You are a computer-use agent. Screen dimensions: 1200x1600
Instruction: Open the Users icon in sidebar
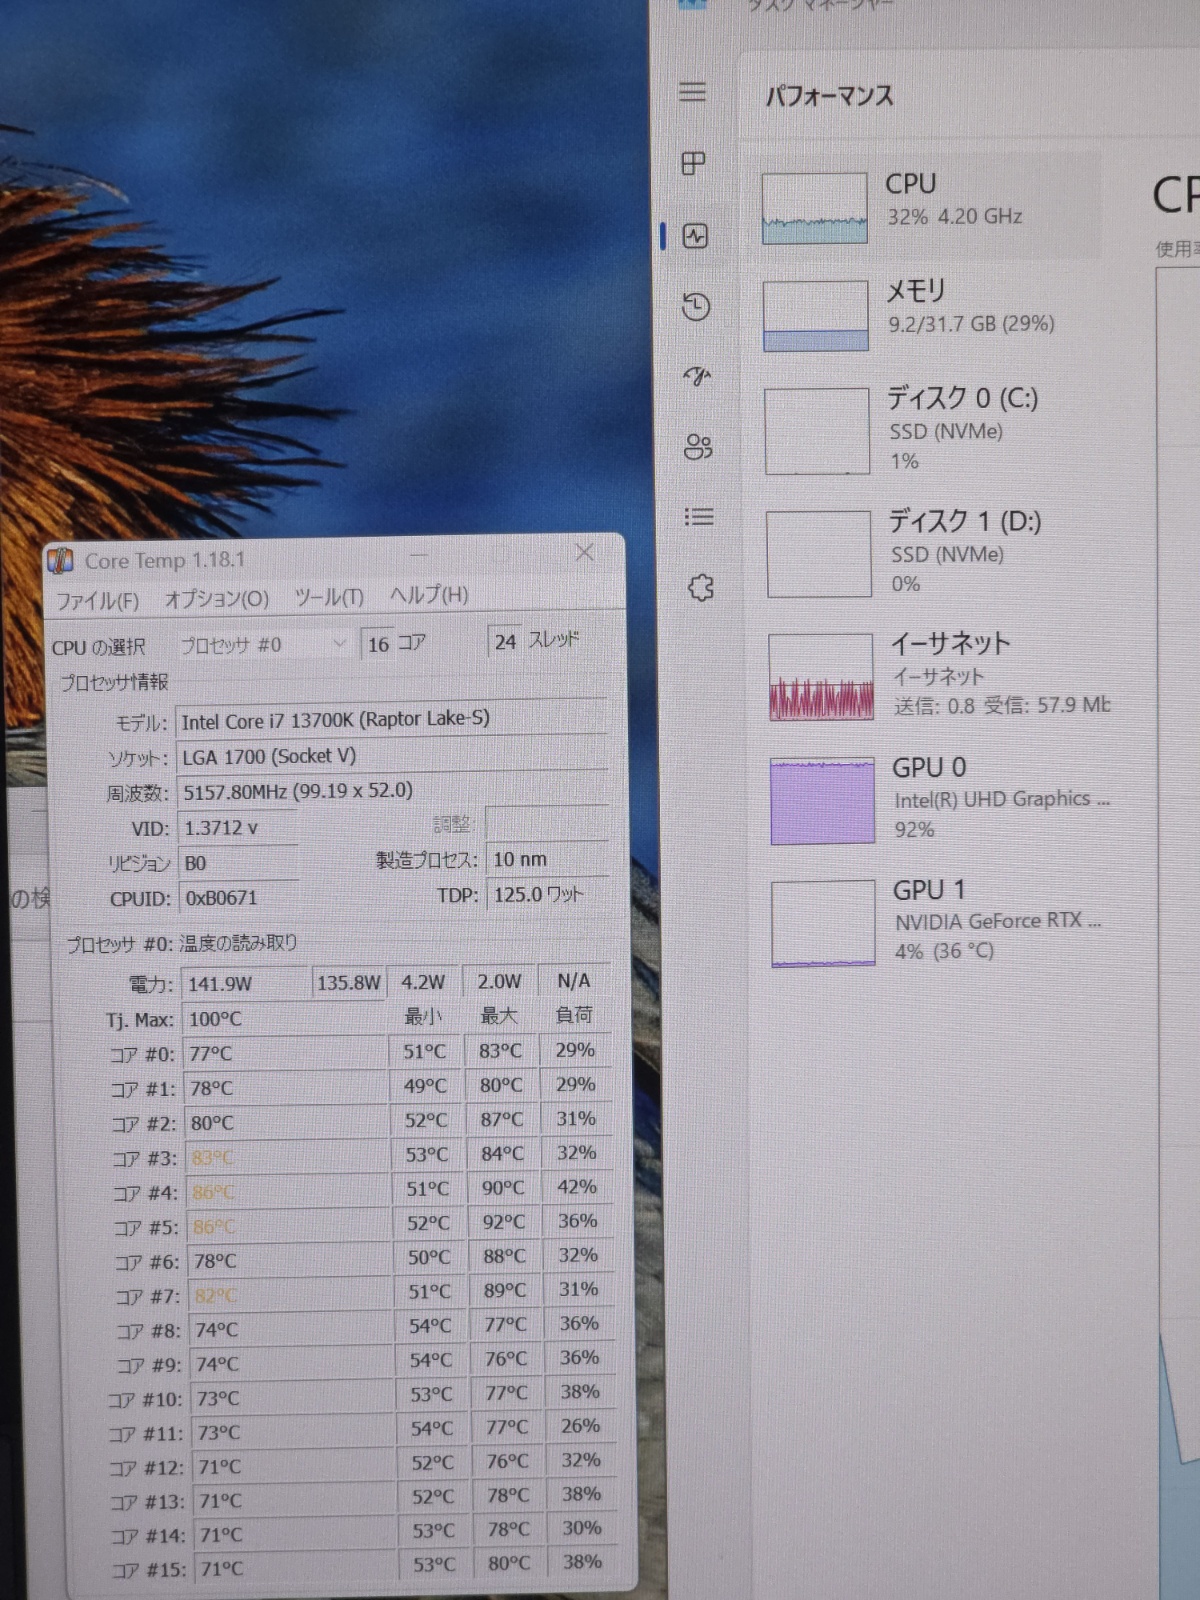[x=698, y=446]
